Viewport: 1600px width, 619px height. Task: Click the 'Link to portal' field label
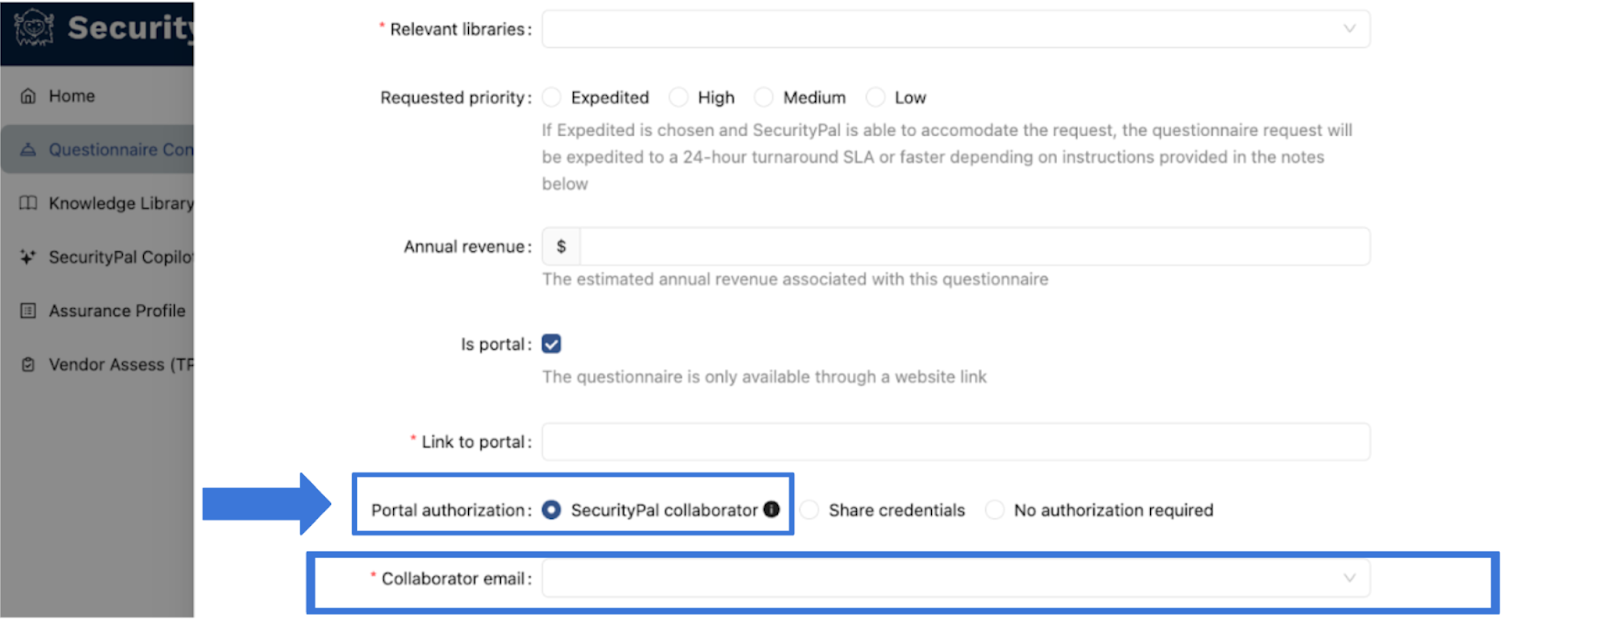pyautogui.click(x=476, y=442)
